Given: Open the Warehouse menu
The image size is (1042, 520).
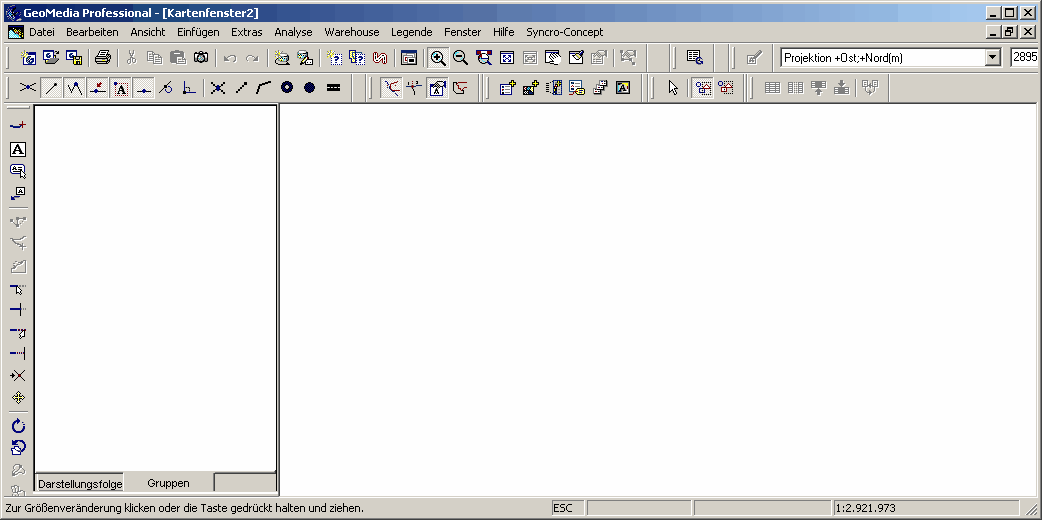Looking at the screenshot, I should pos(351,32).
